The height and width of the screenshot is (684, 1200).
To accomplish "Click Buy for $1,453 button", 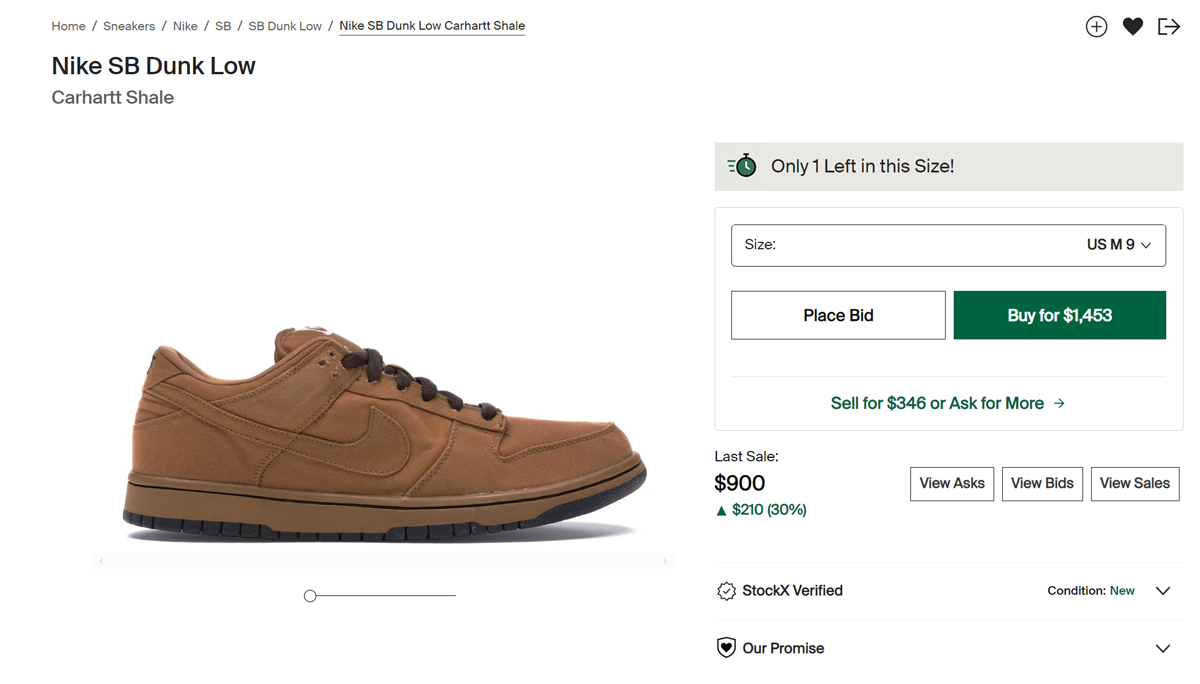I will [1059, 315].
